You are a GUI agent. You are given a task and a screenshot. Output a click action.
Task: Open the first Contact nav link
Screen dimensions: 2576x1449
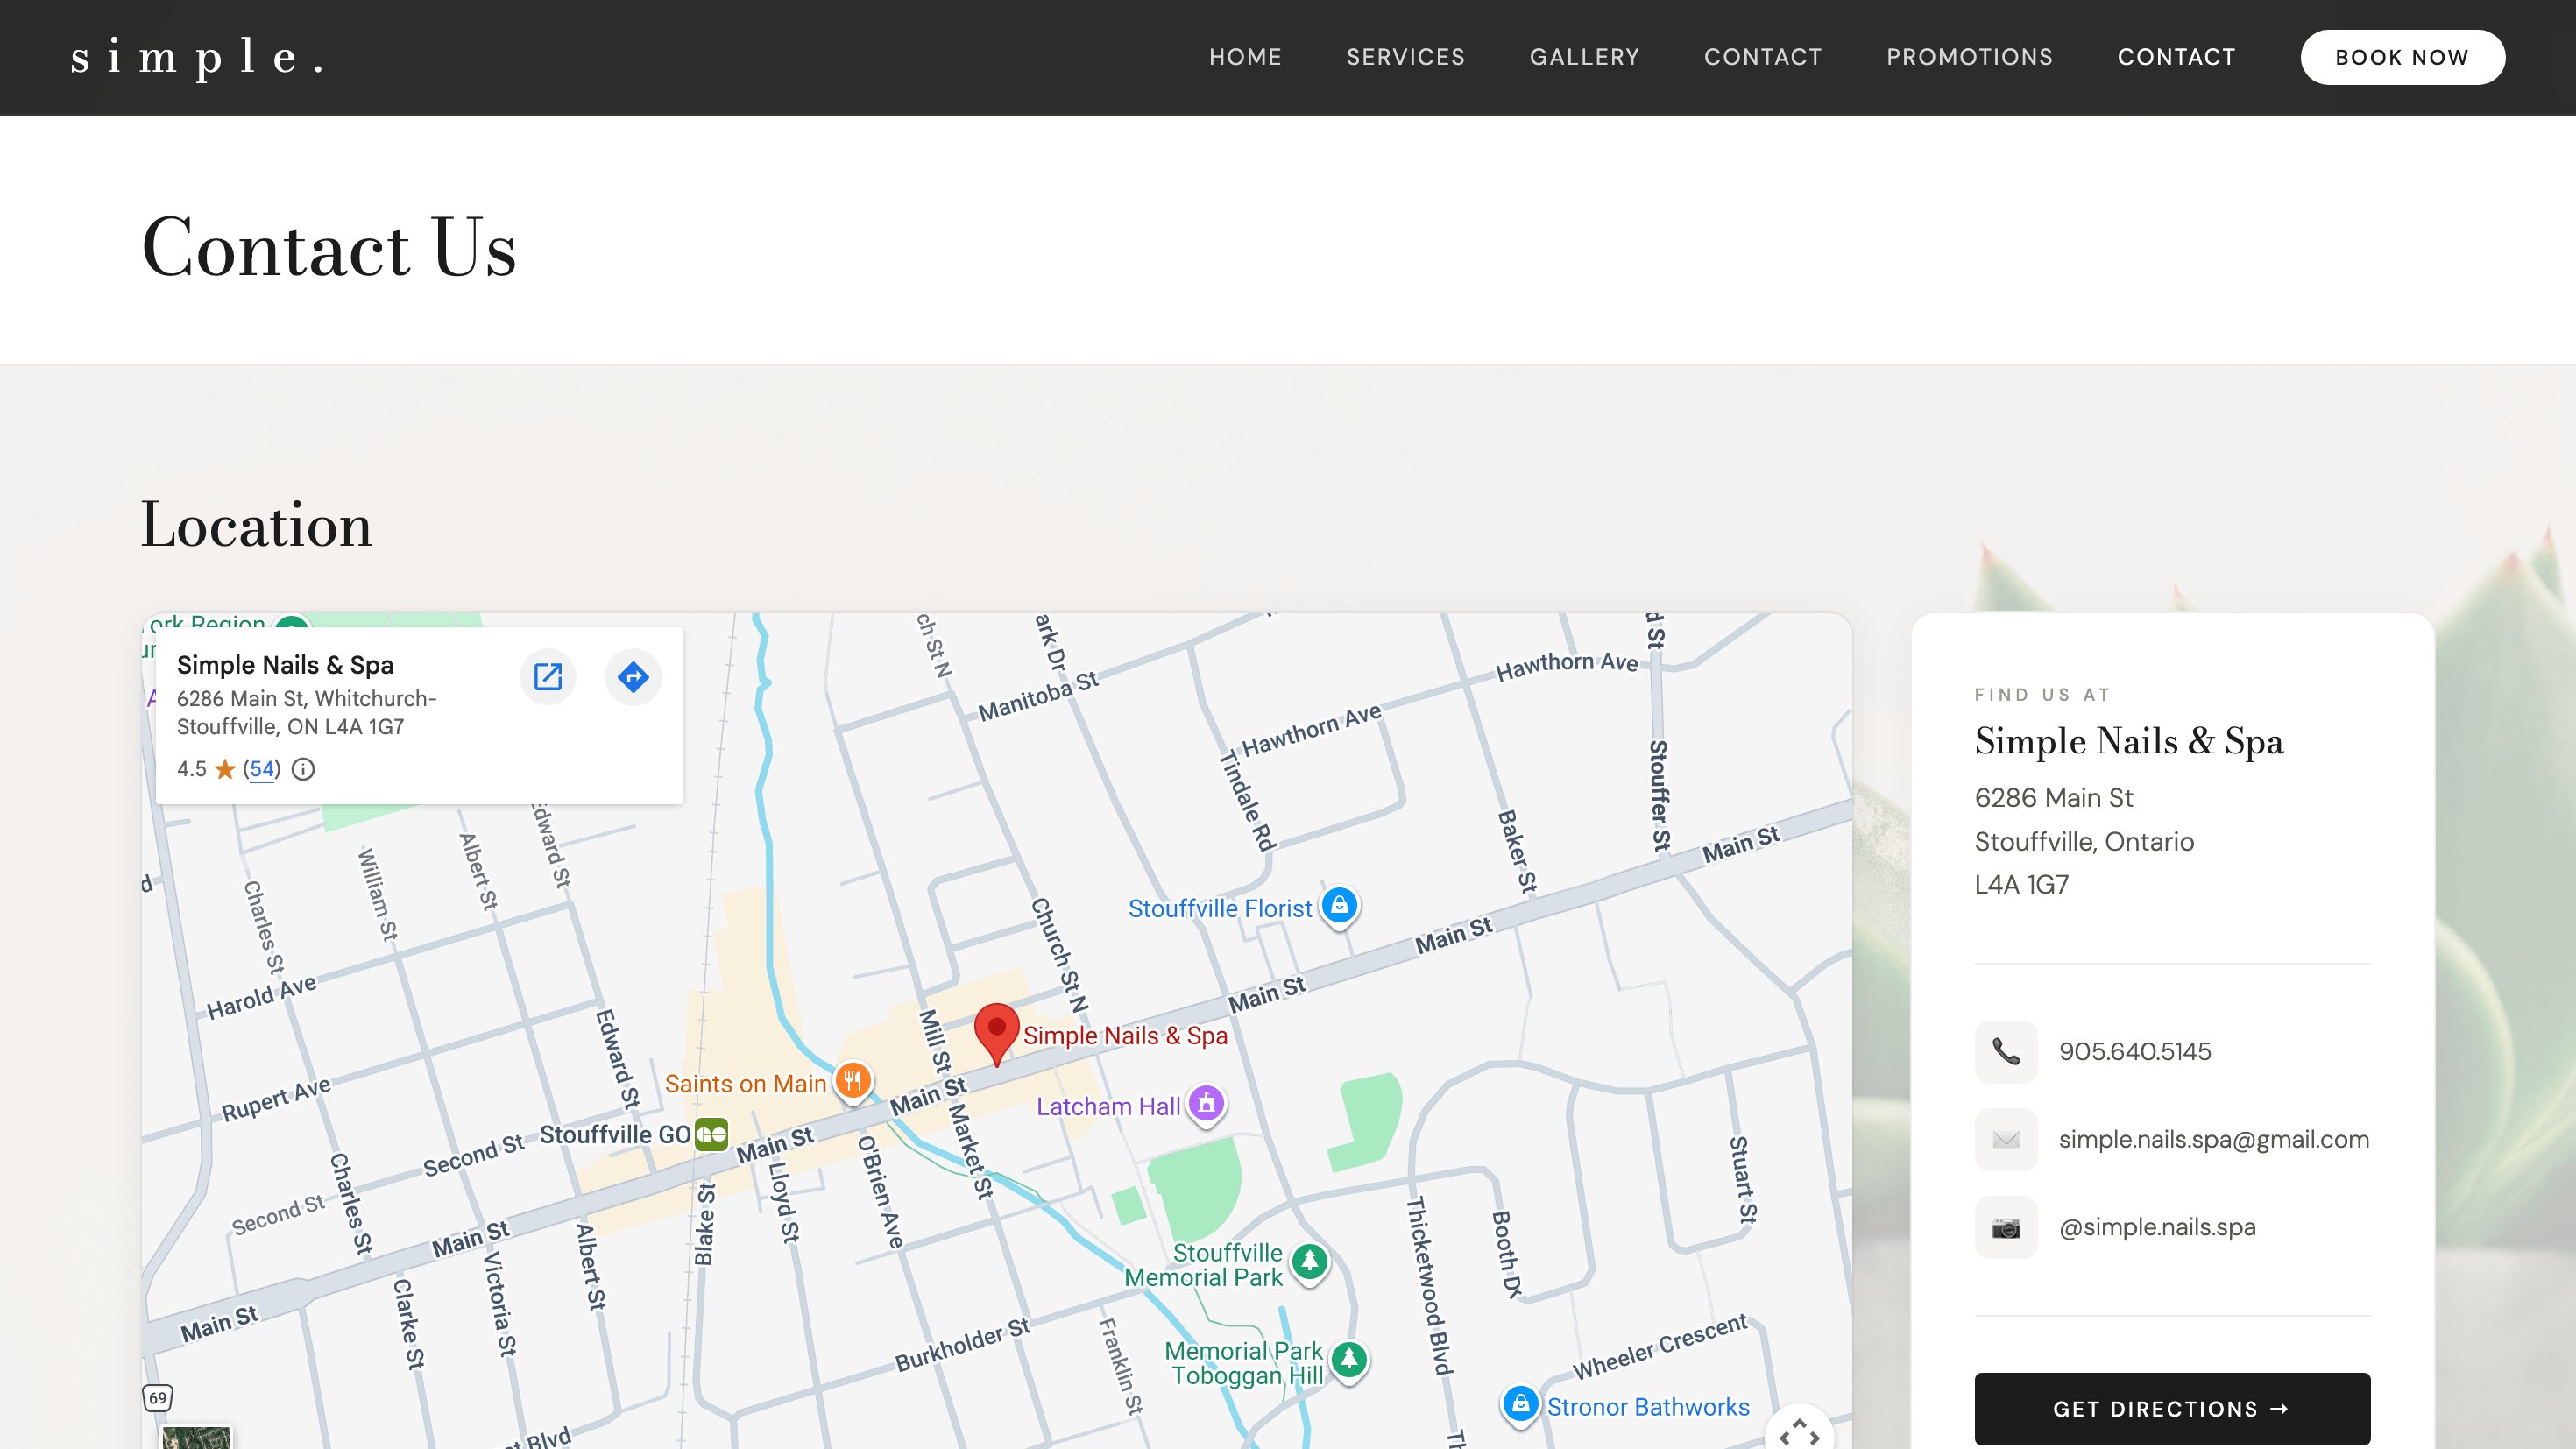point(1762,57)
